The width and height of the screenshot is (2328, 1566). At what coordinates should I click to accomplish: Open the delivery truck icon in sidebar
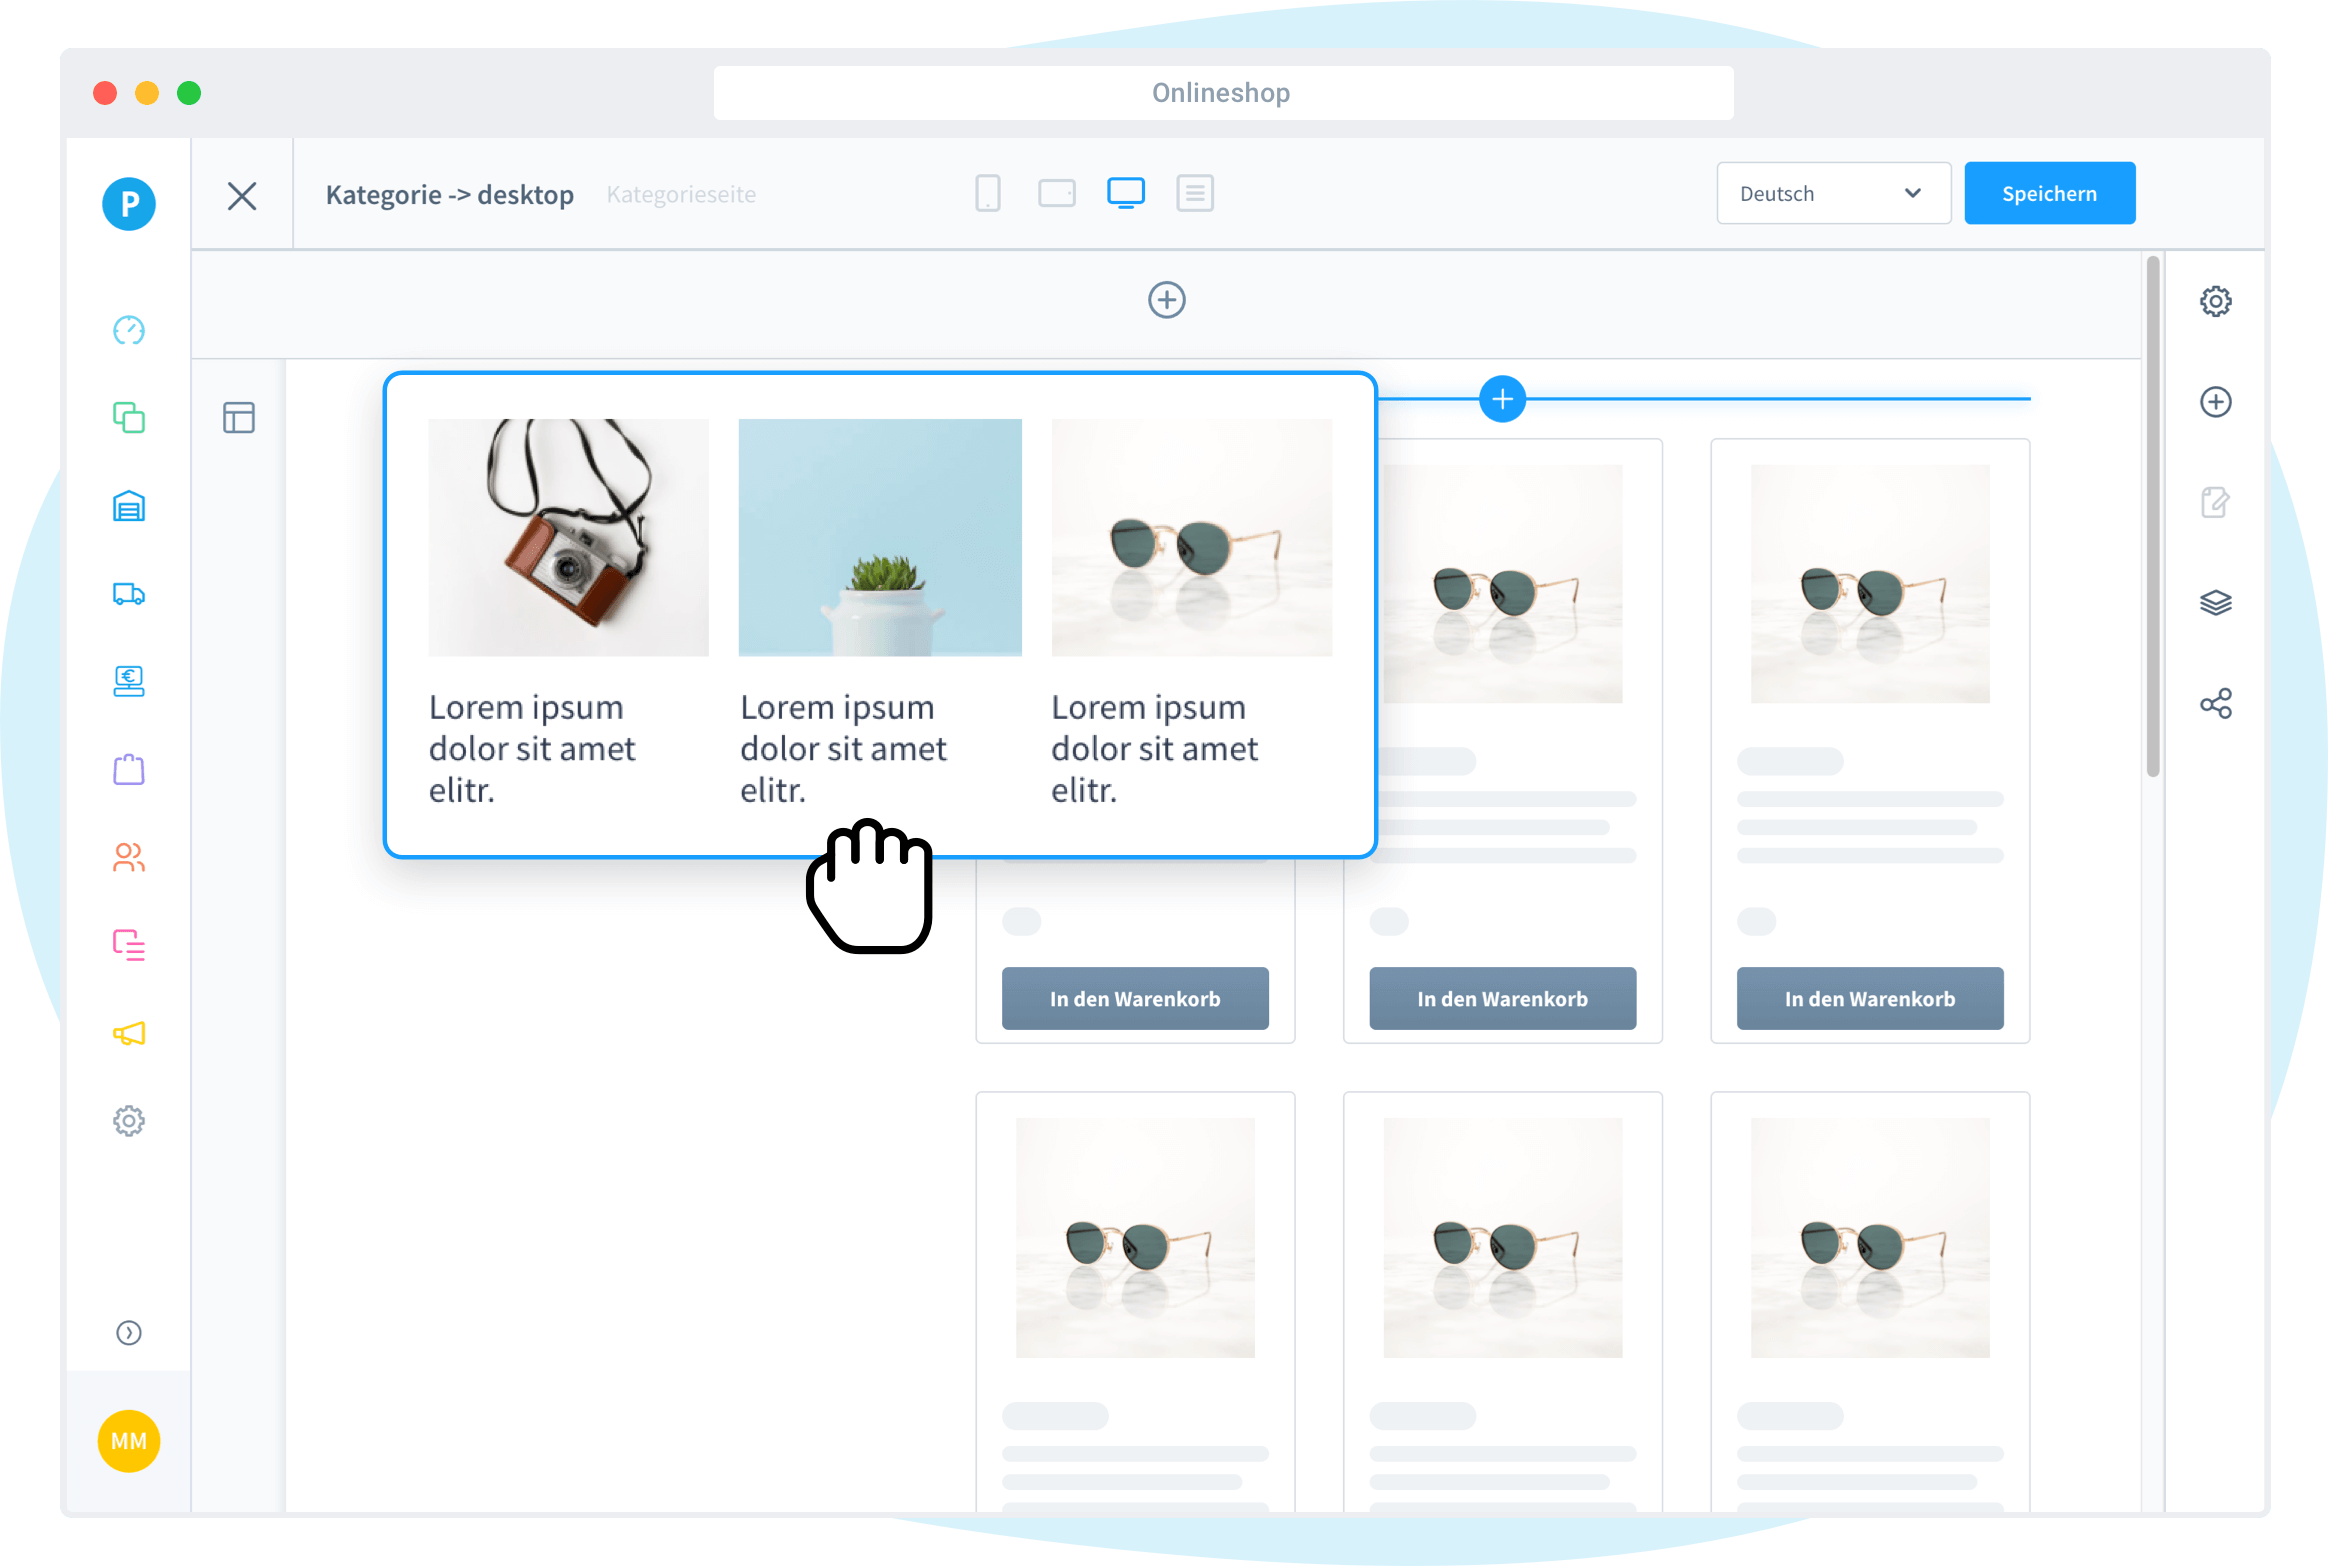coord(129,594)
